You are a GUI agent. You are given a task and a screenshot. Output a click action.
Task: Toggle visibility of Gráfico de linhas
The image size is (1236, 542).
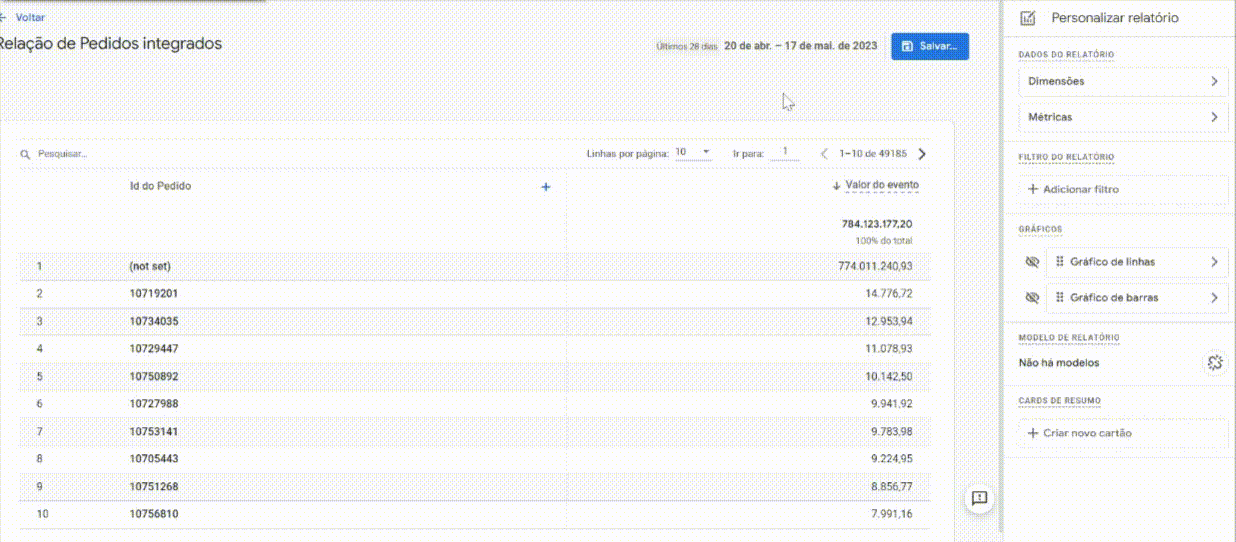1032,262
